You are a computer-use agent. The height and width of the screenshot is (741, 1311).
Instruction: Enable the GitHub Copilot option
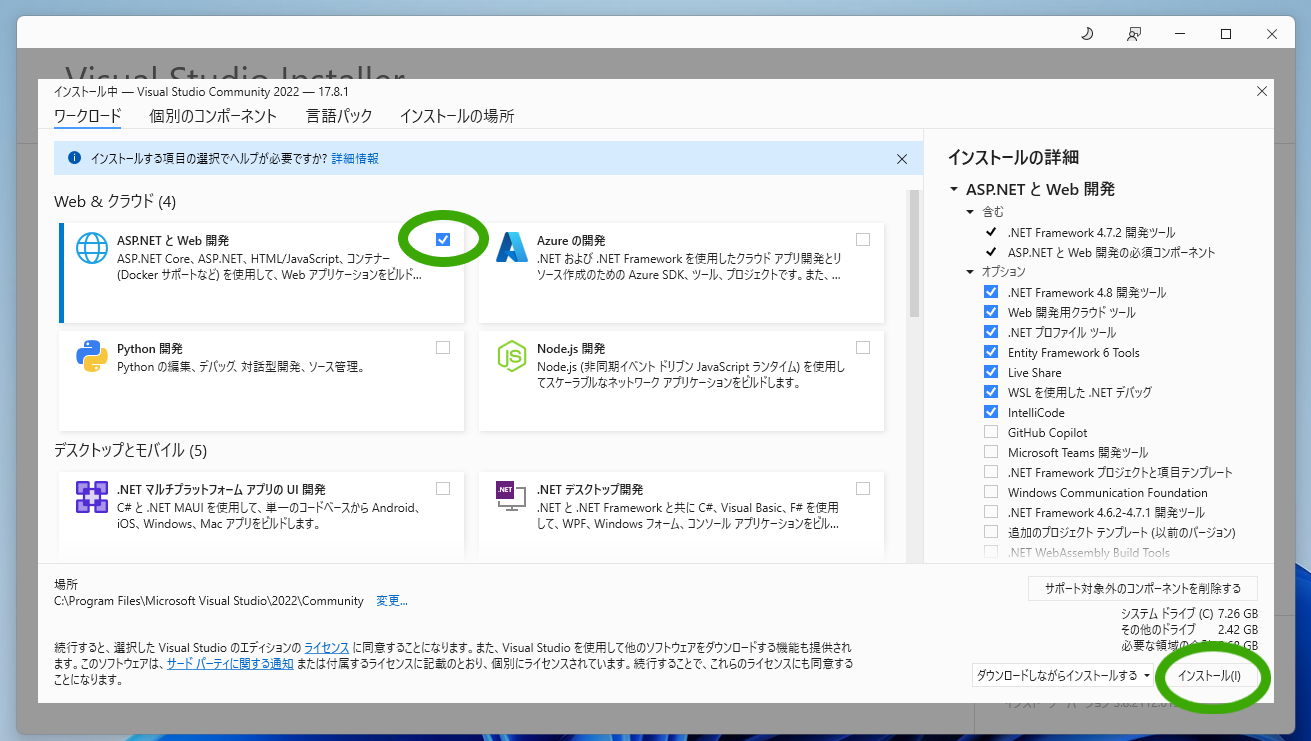tap(991, 432)
